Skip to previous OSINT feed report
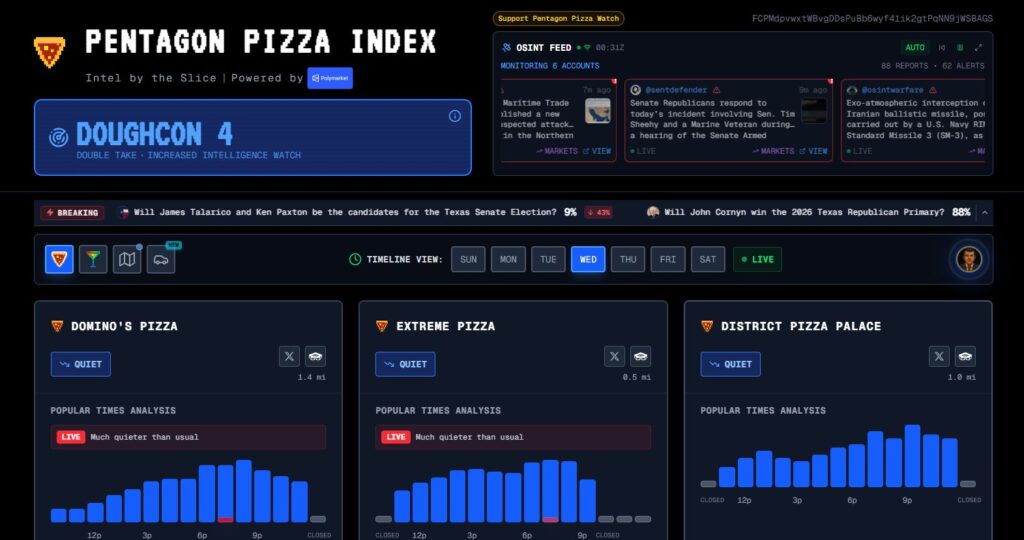 point(941,47)
